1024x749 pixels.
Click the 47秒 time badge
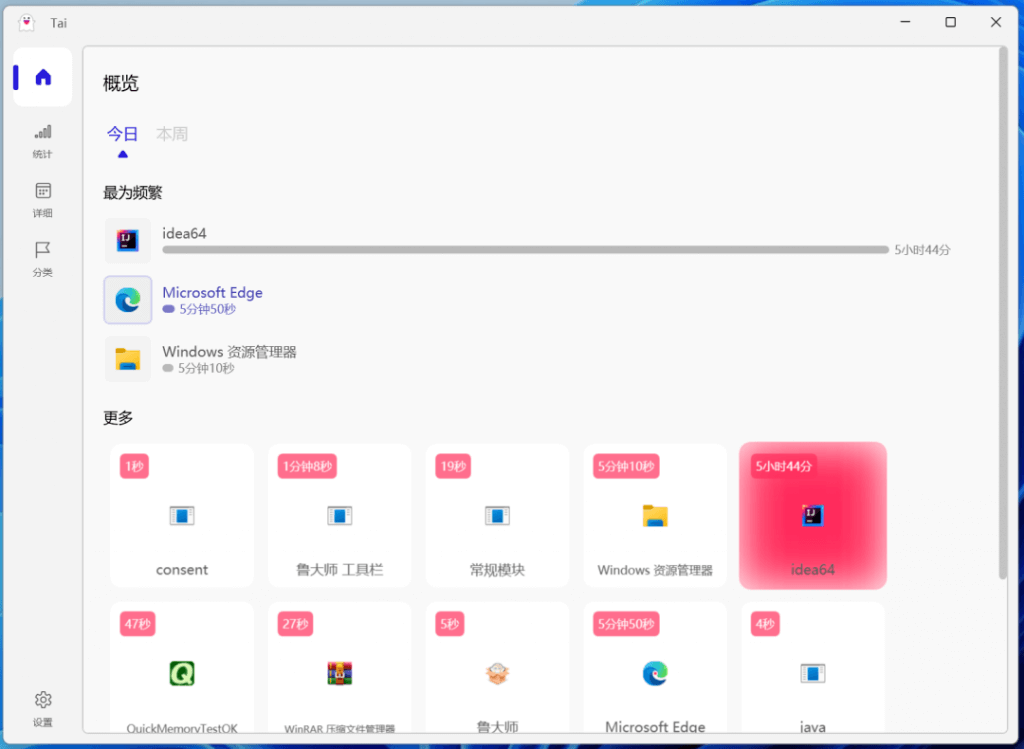(x=138, y=624)
